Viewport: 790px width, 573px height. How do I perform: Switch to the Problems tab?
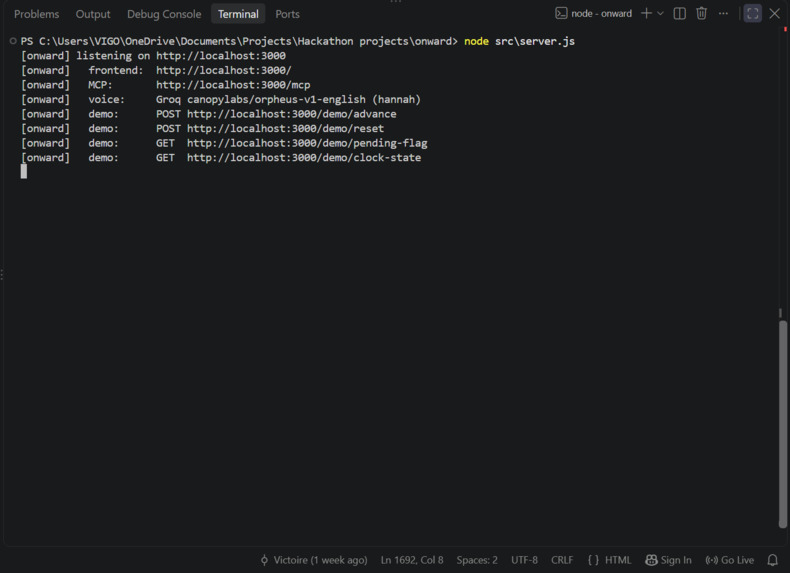coord(36,14)
